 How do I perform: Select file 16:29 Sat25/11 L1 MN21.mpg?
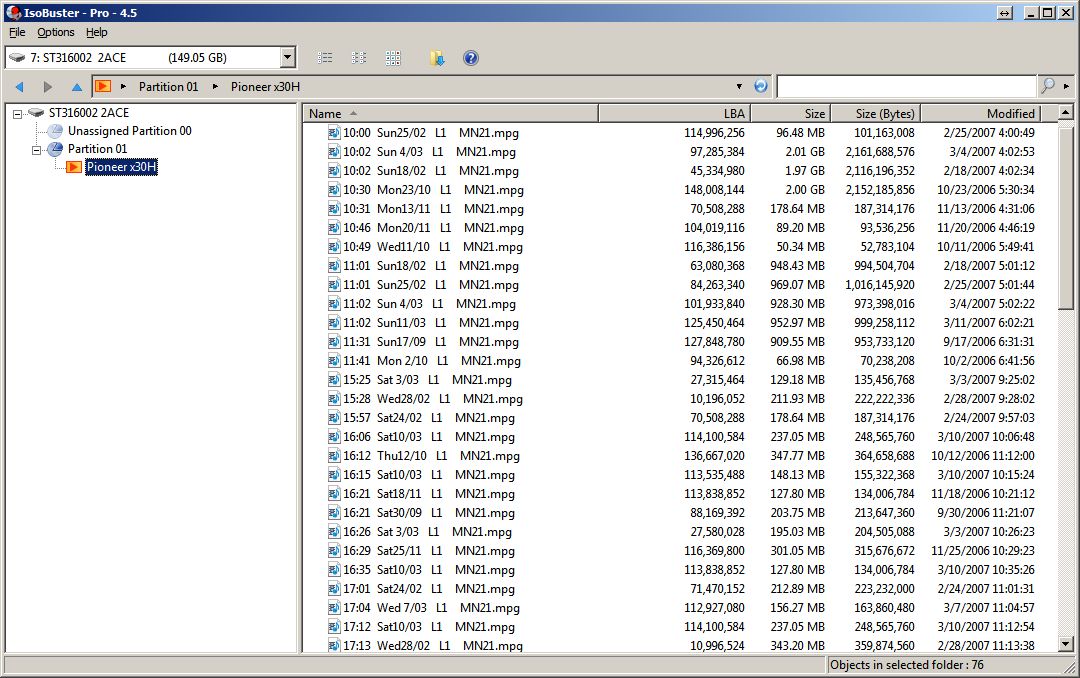pyautogui.click(x=429, y=551)
